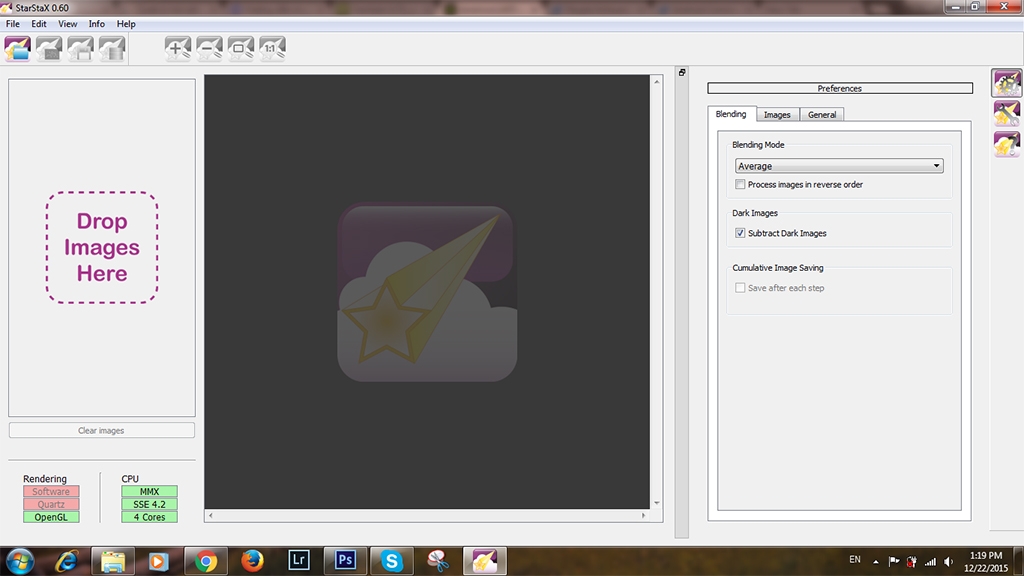Click the Quartz rendering indicator
Screen dimensions: 1024x576
click(51, 504)
